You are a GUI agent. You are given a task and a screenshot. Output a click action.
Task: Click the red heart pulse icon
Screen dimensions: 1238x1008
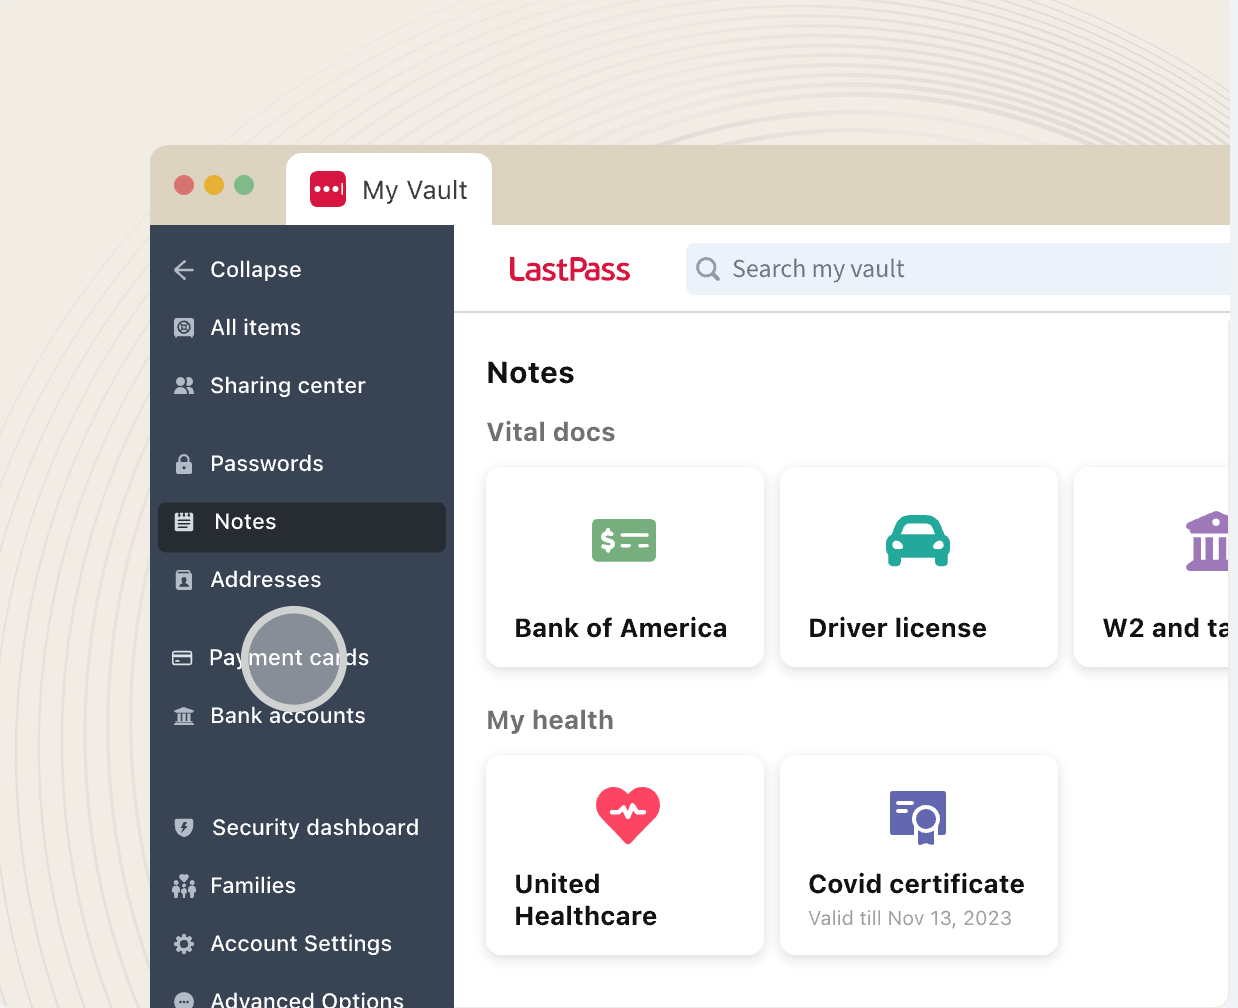pos(628,815)
